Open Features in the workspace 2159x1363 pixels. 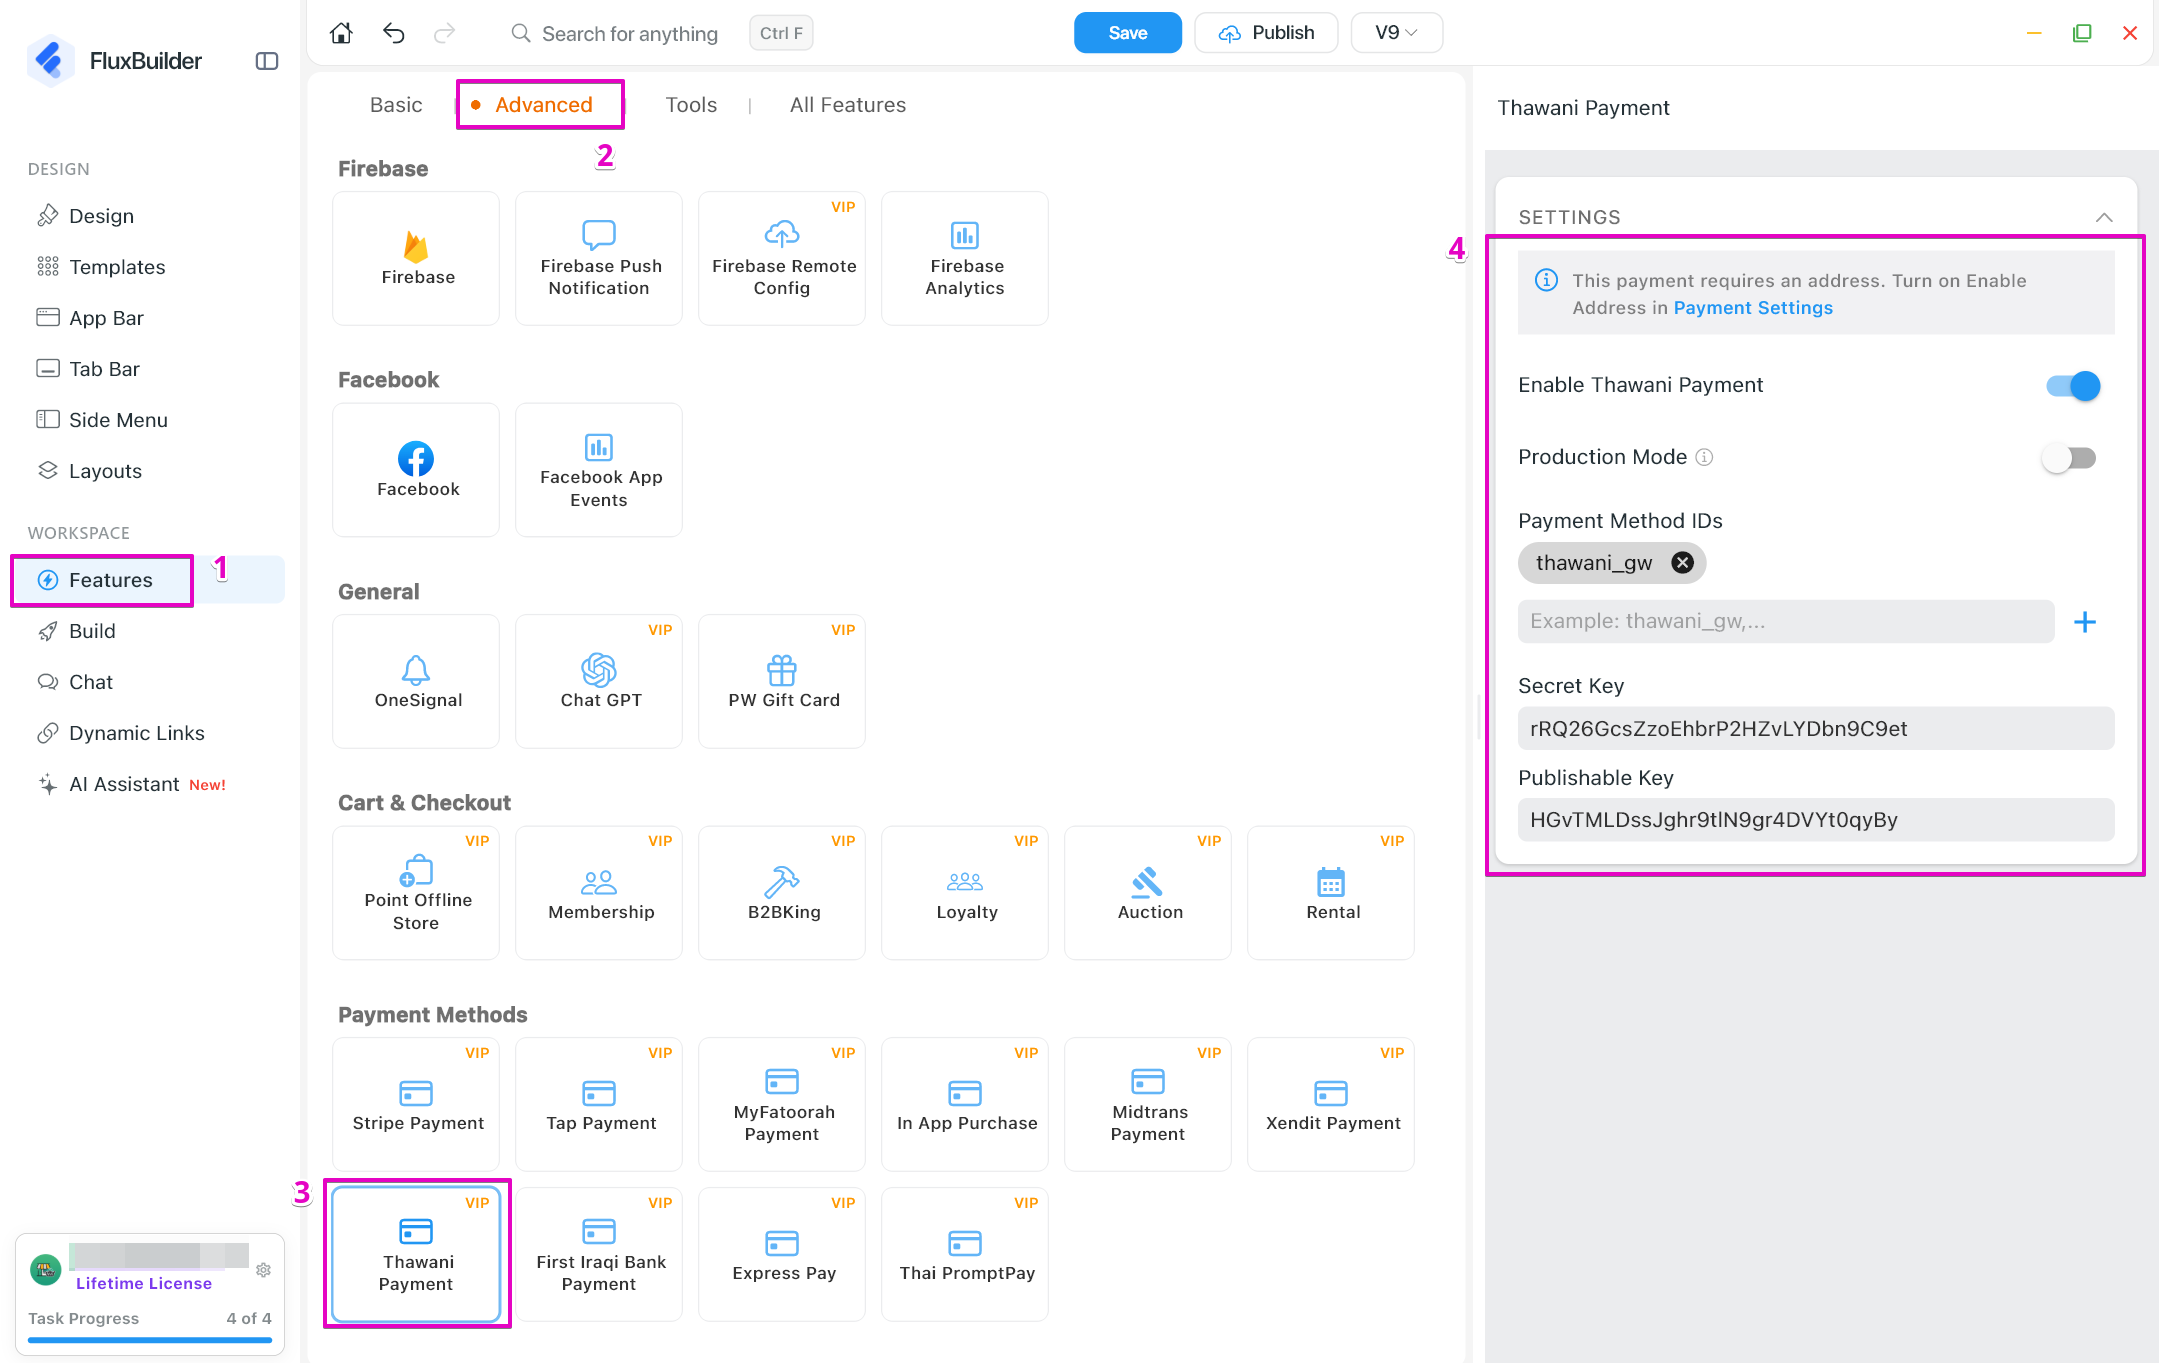coord(150,580)
